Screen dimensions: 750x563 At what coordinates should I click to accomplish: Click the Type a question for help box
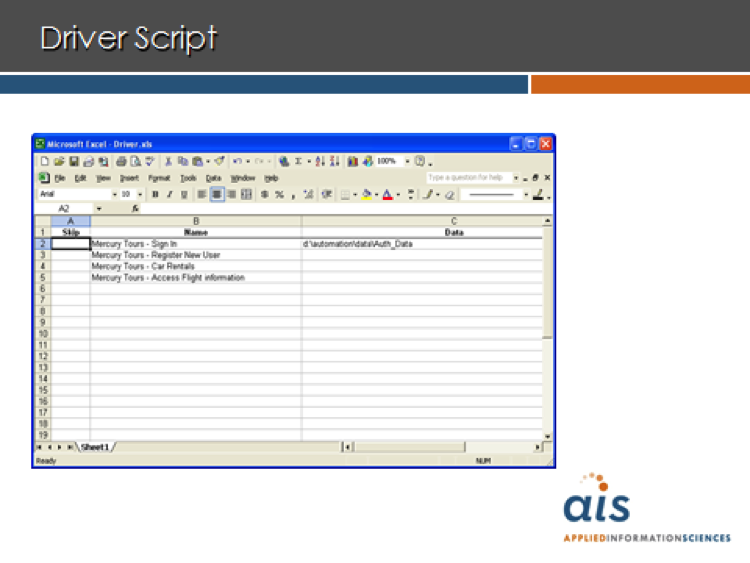(466, 178)
